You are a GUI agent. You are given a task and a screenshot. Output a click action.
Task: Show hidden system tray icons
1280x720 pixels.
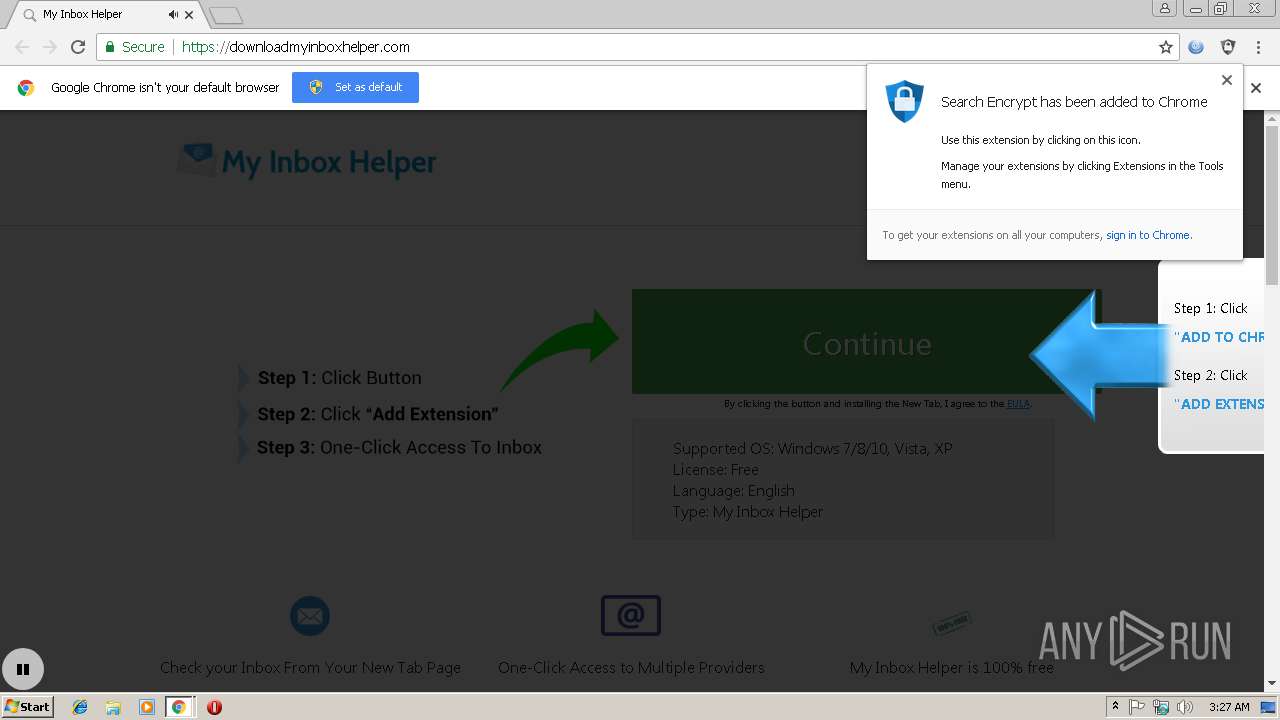click(1115, 707)
